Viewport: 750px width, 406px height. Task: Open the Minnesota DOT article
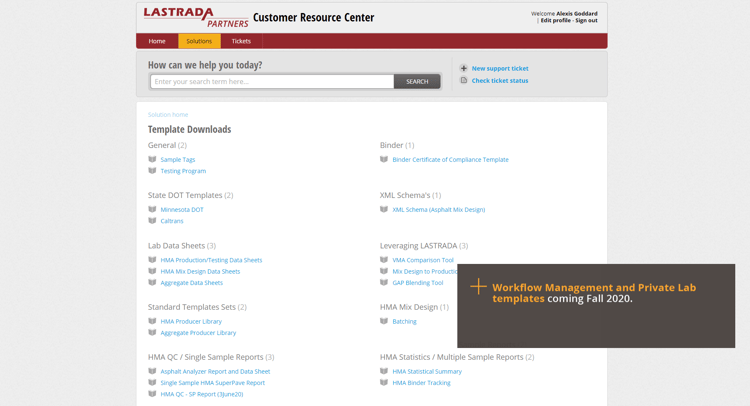tap(182, 210)
